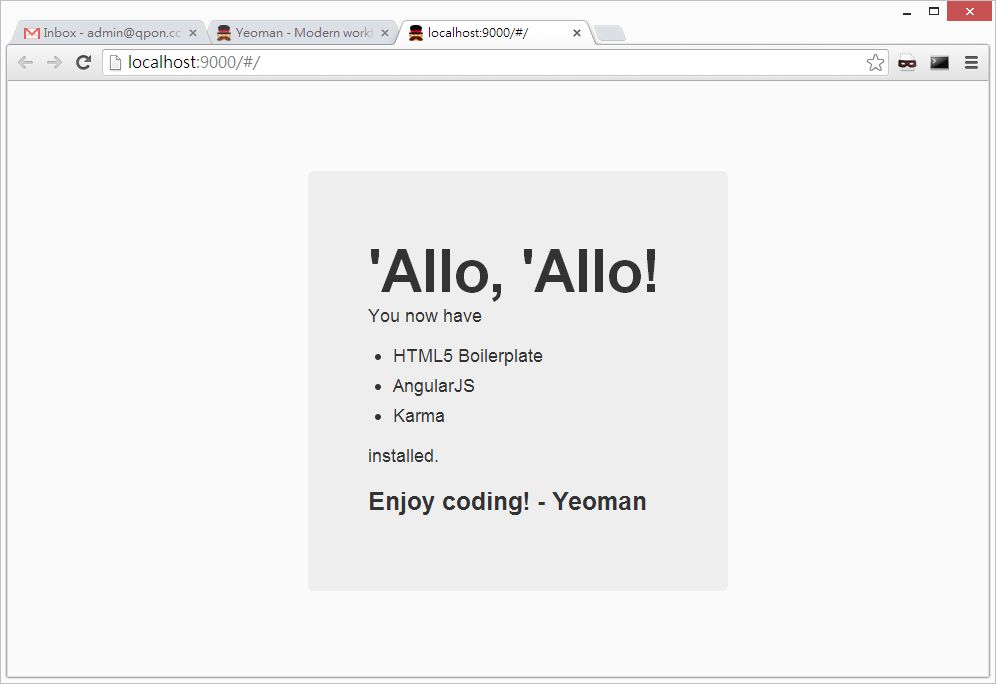Bookmark this page with the star icon
This screenshot has height=684, width=996.
(875, 63)
